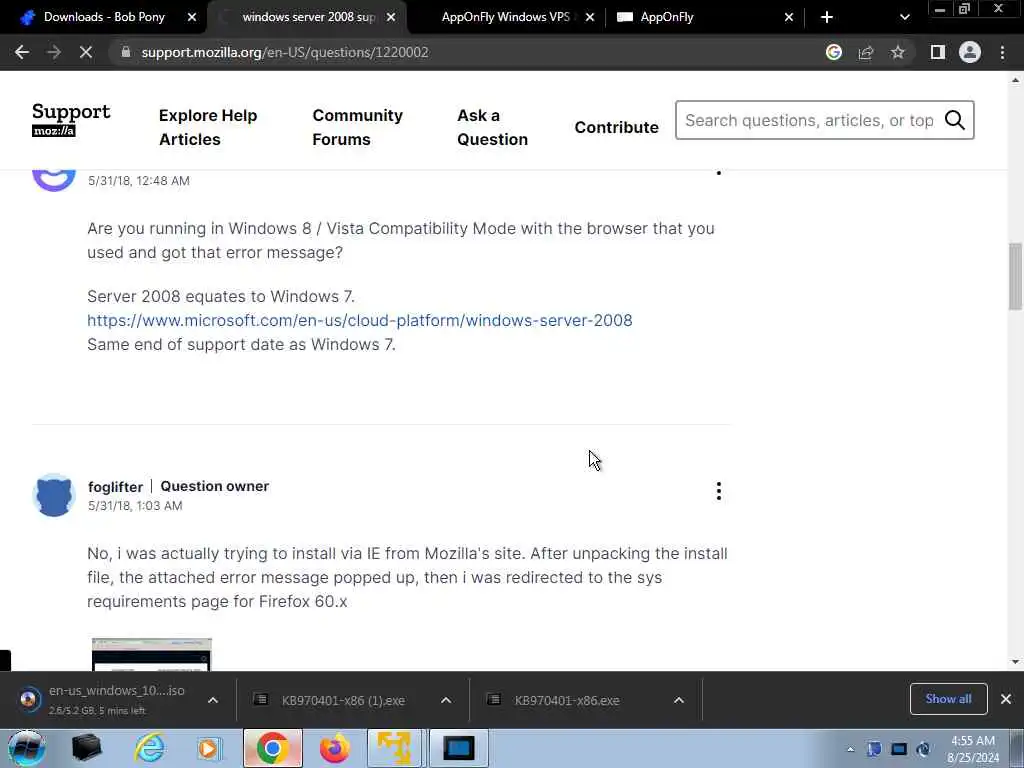
Task: Expand options for KB970401-x86 (1).exe
Action: 446,700
